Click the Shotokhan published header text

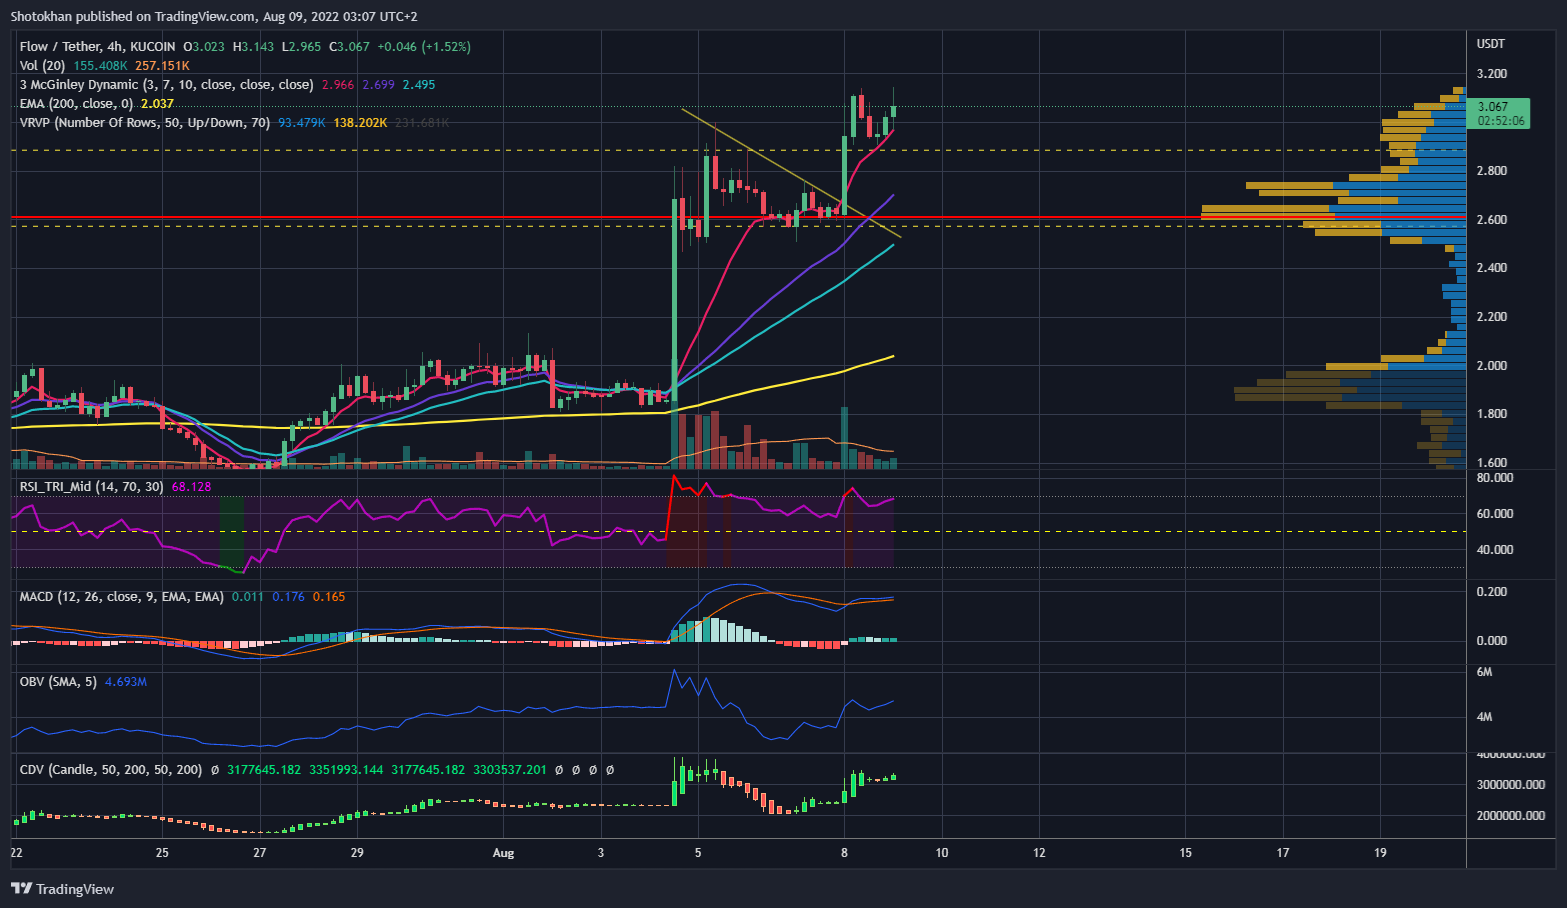pyautogui.click(x=214, y=16)
